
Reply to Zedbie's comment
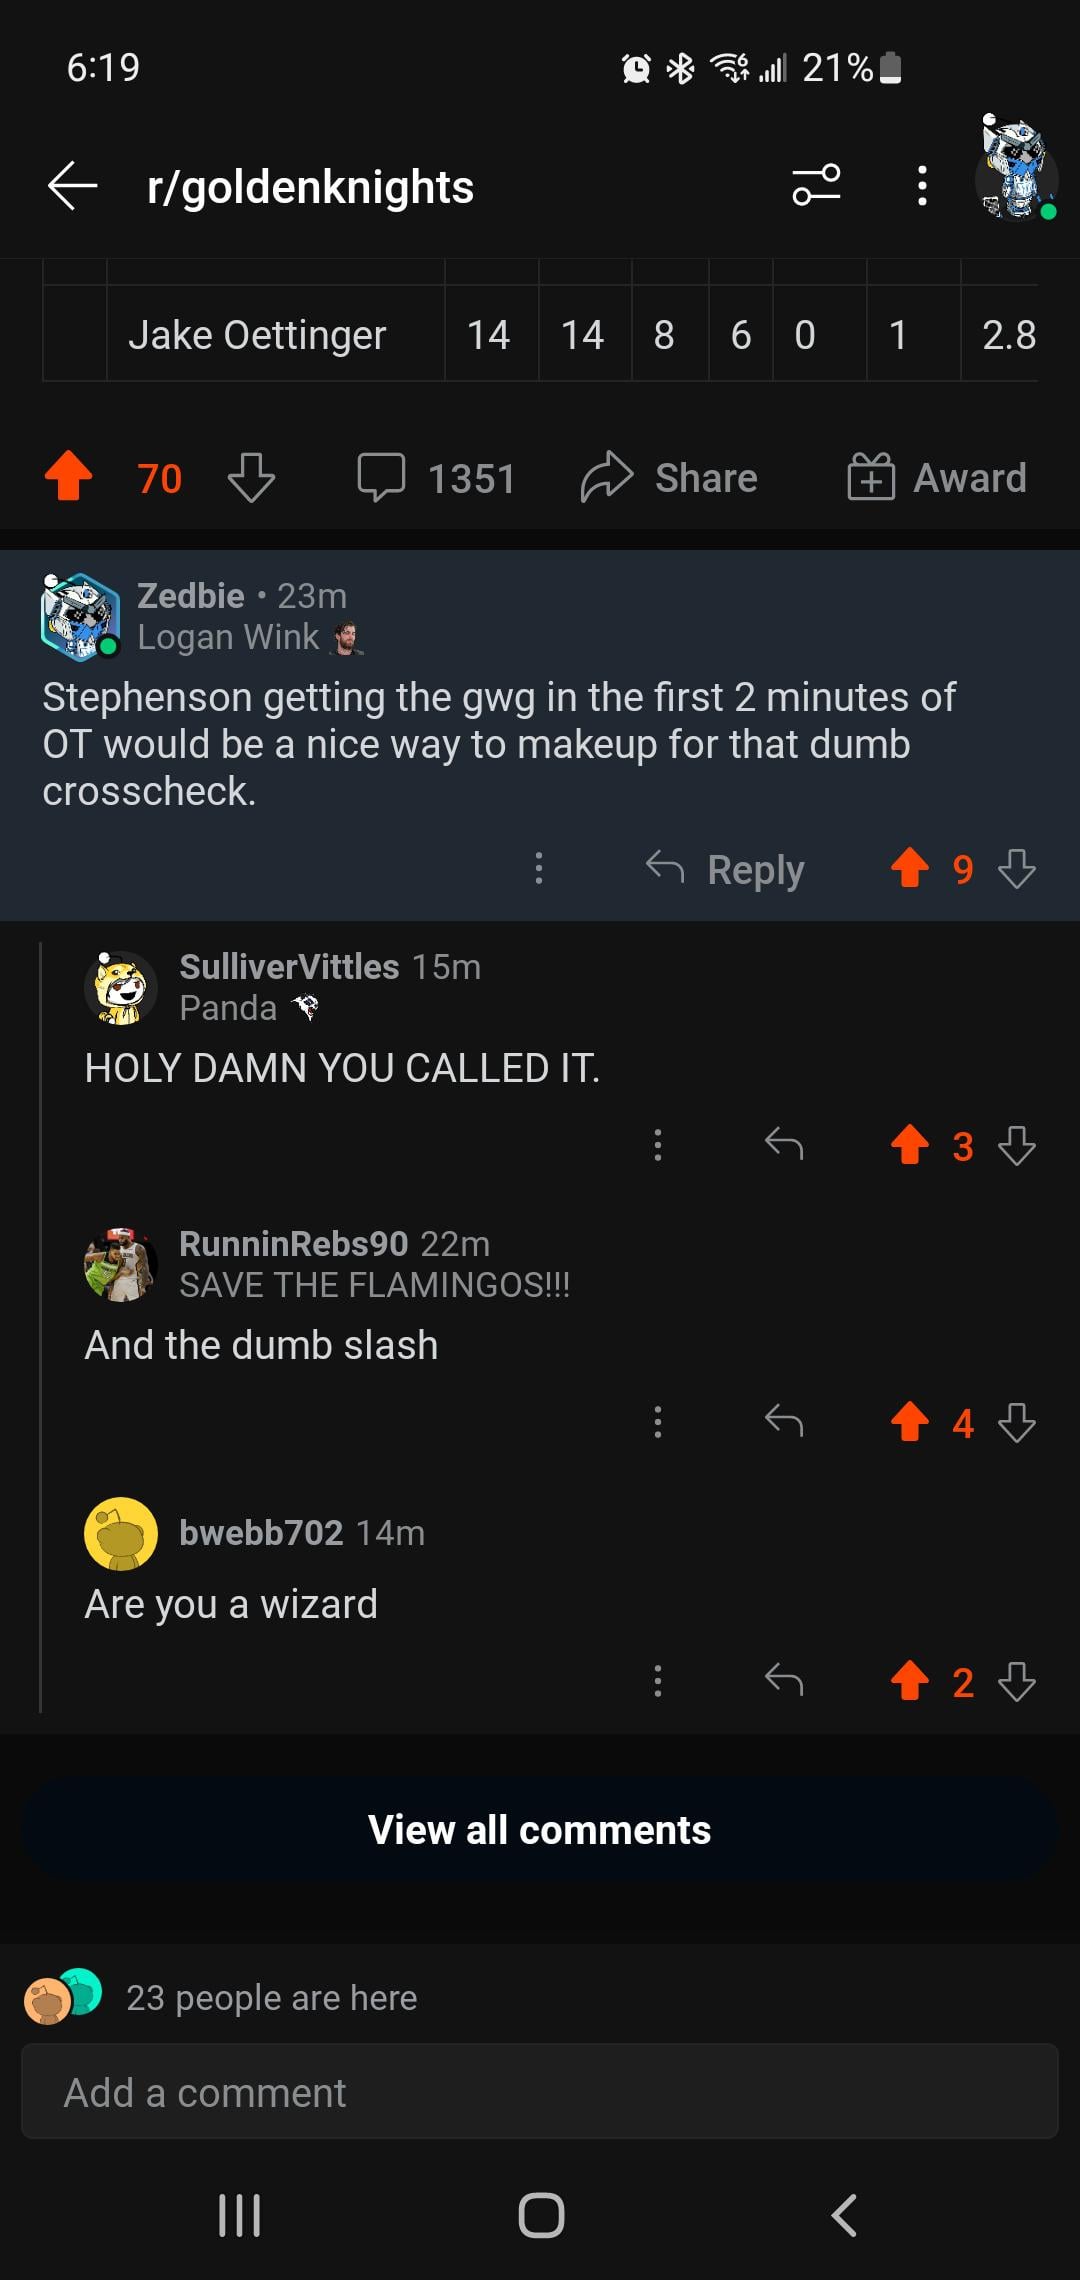click(x=725, y=869)
